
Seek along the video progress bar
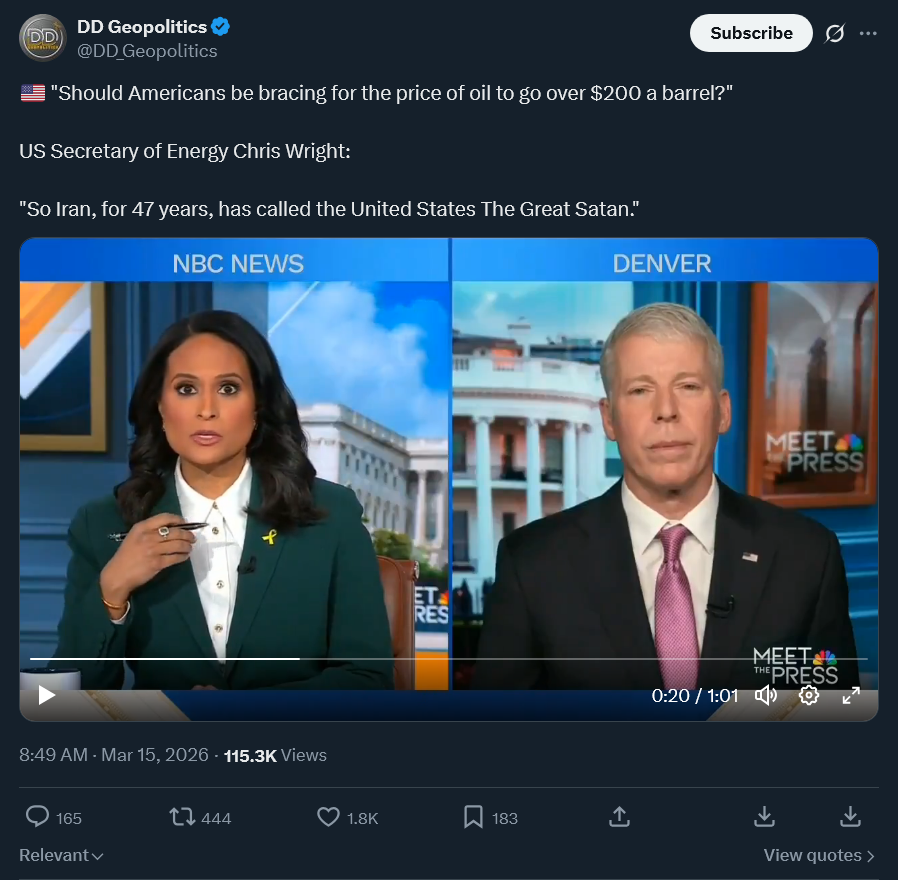click(x=448, y=659)
